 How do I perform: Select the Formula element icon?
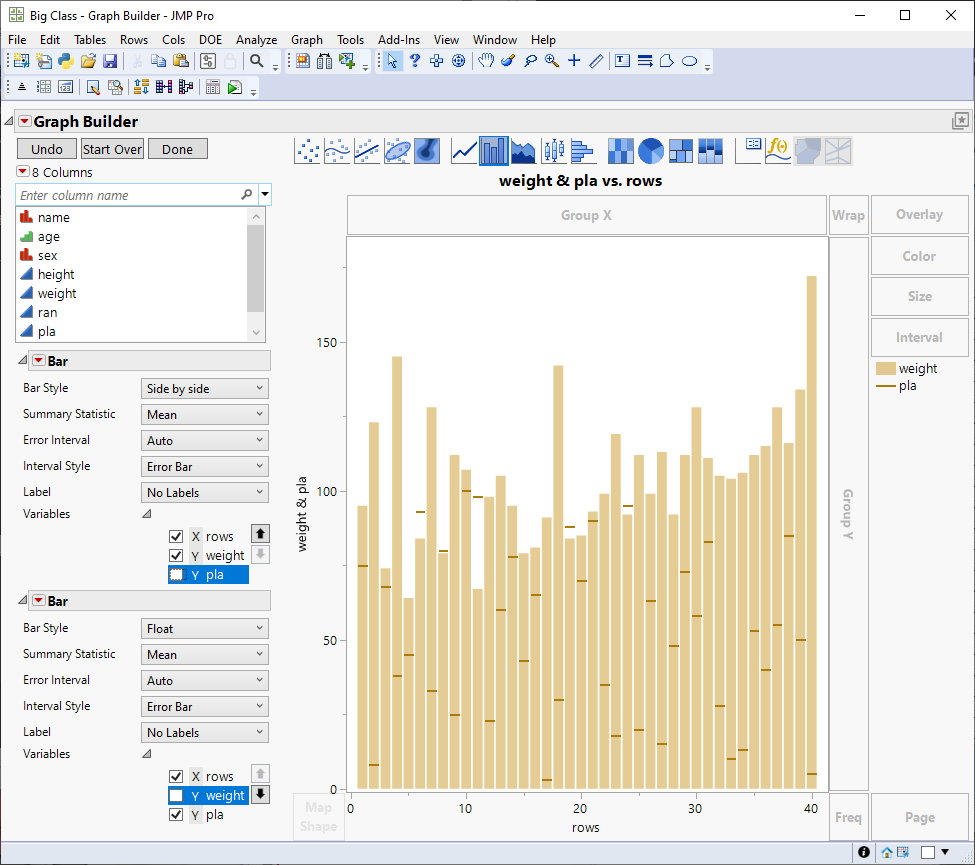[x=776, y=150]
